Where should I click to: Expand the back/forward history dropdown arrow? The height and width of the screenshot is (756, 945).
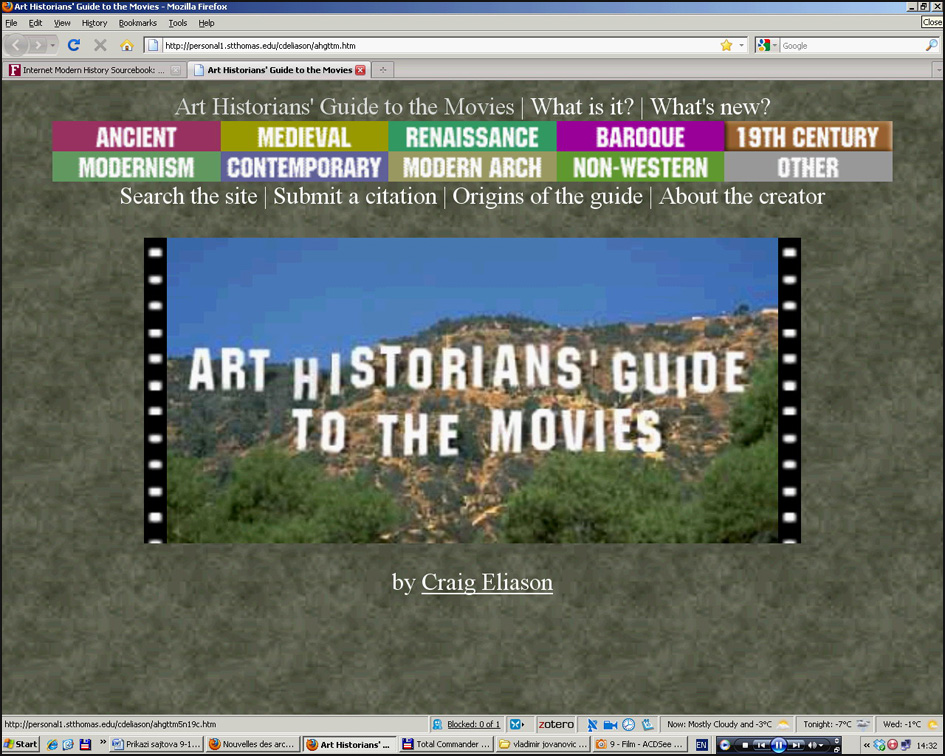(x=52, y=45)
